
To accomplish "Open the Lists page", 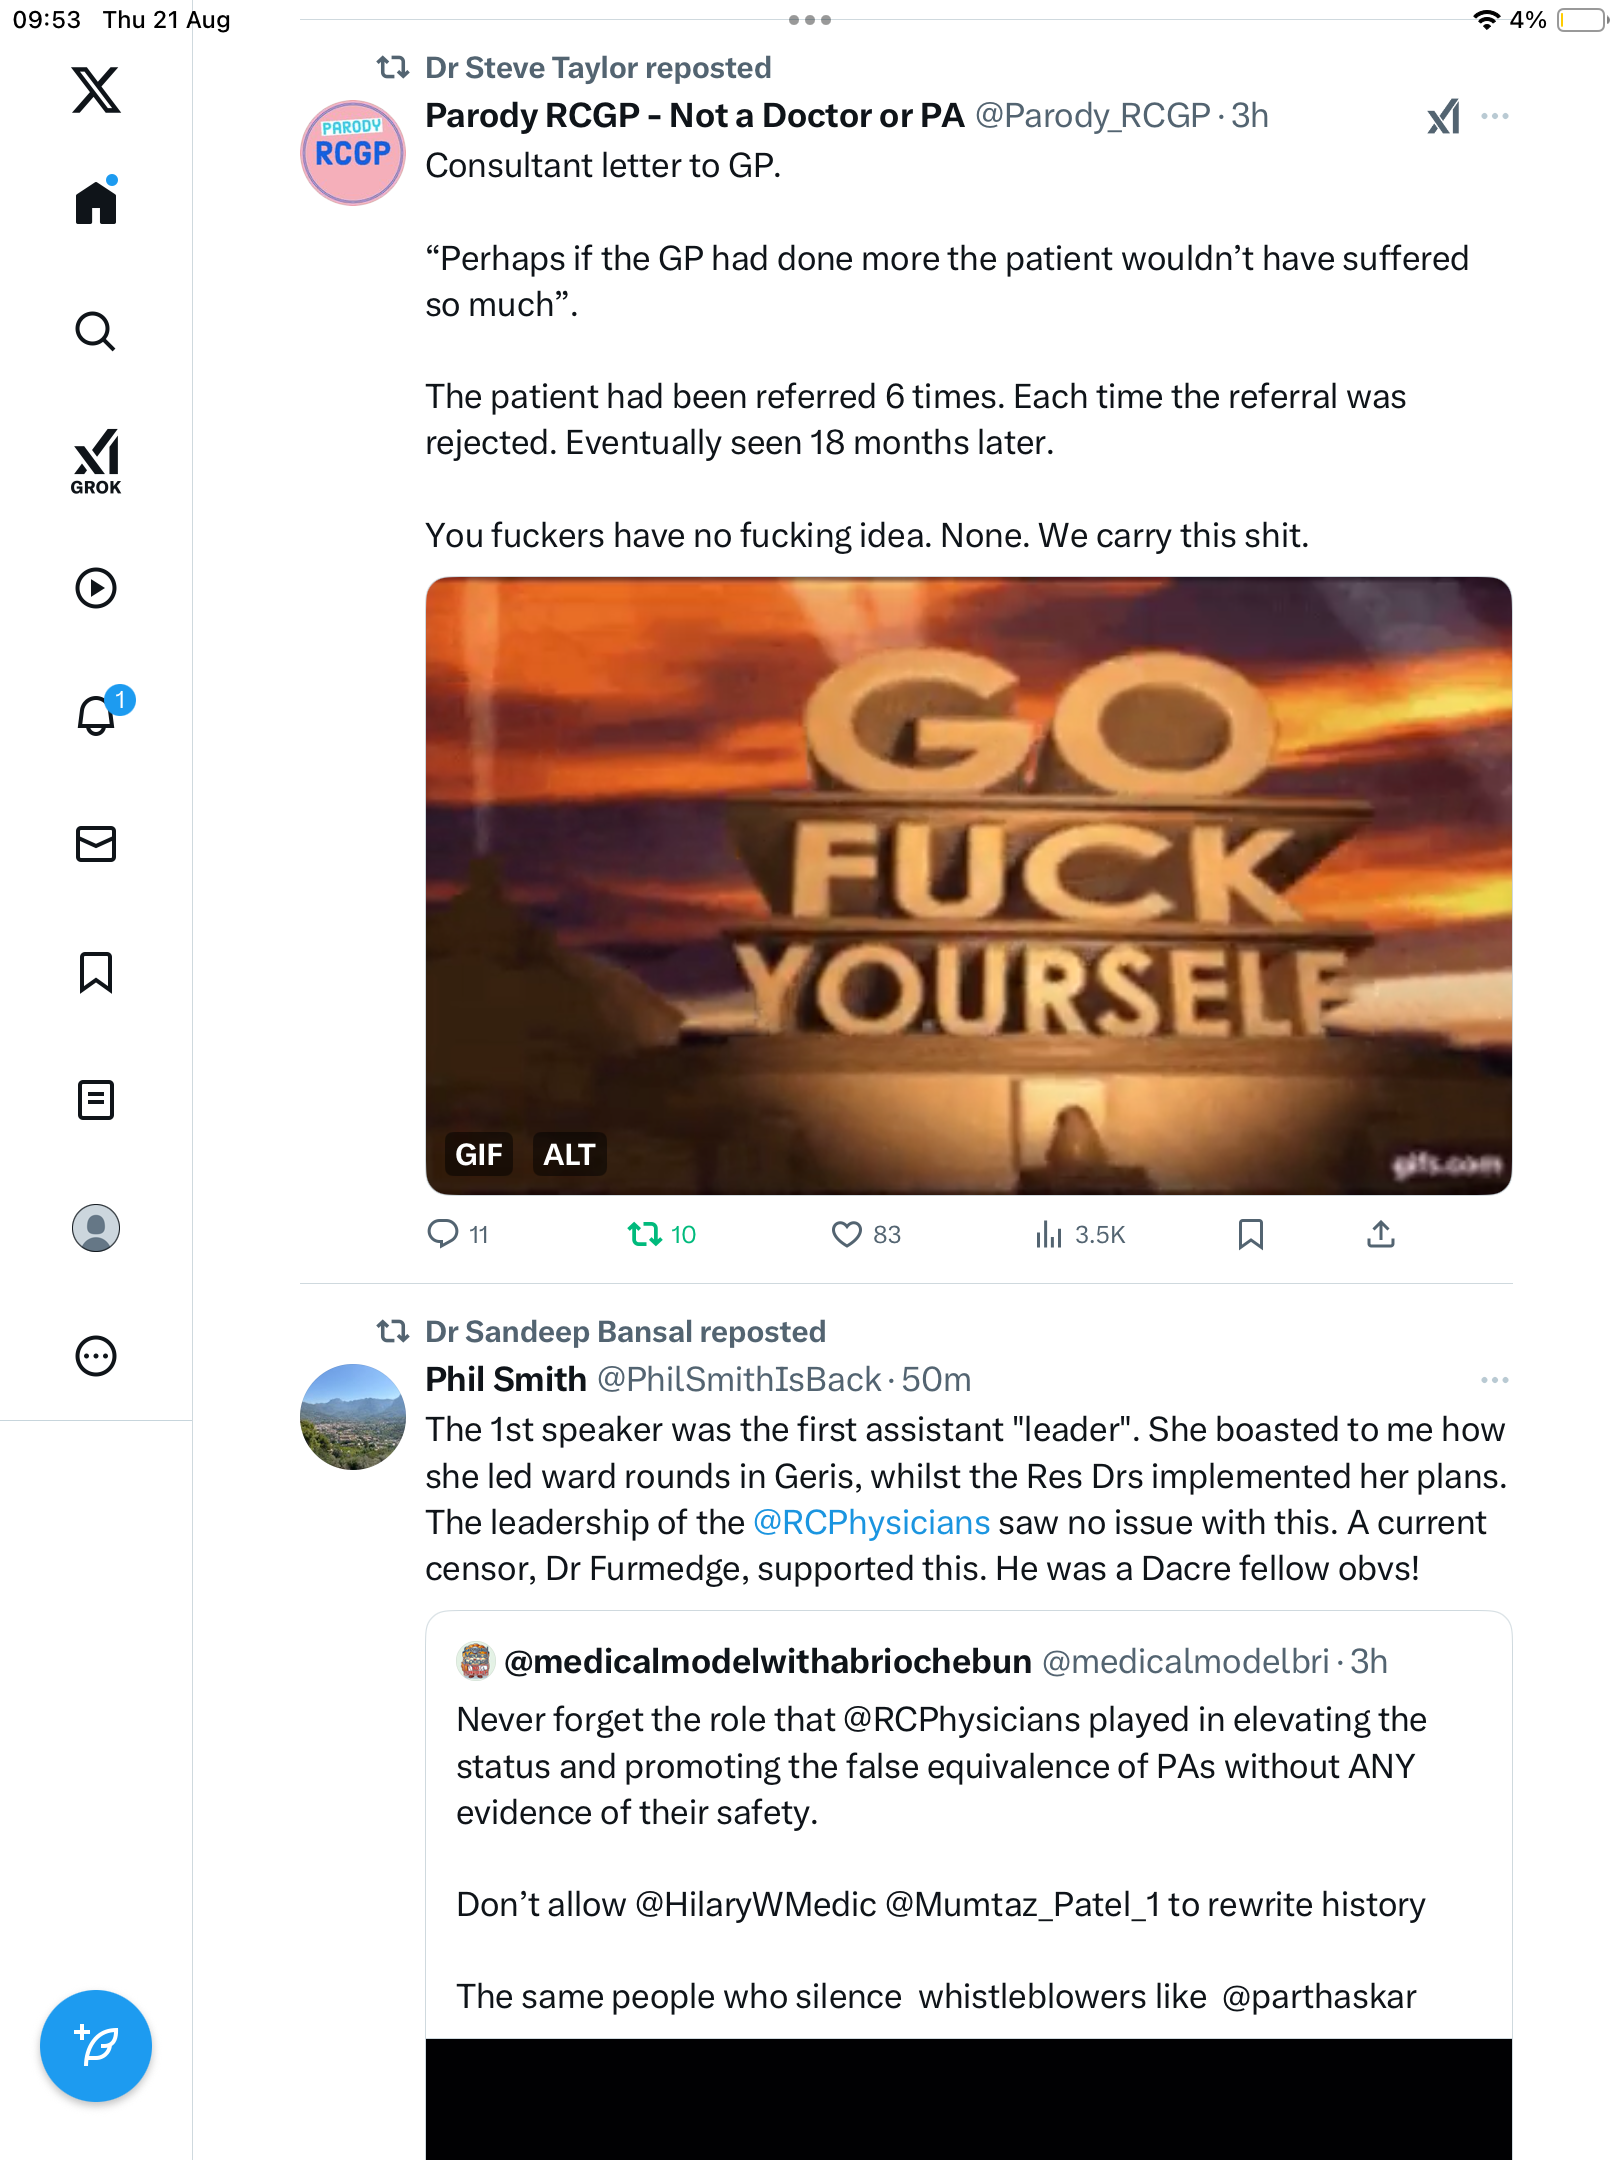I will pos(96,1100).
